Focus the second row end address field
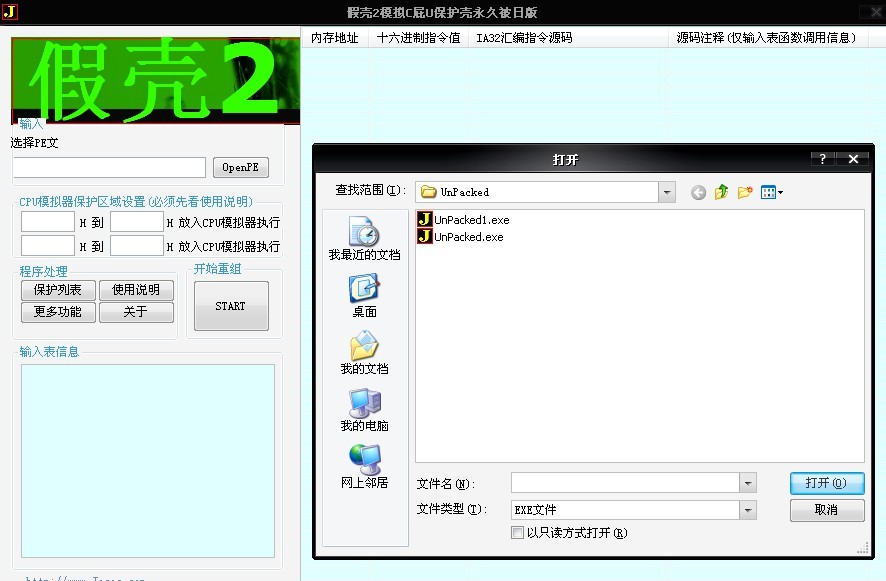886x581 pixels. pos(137,245)
